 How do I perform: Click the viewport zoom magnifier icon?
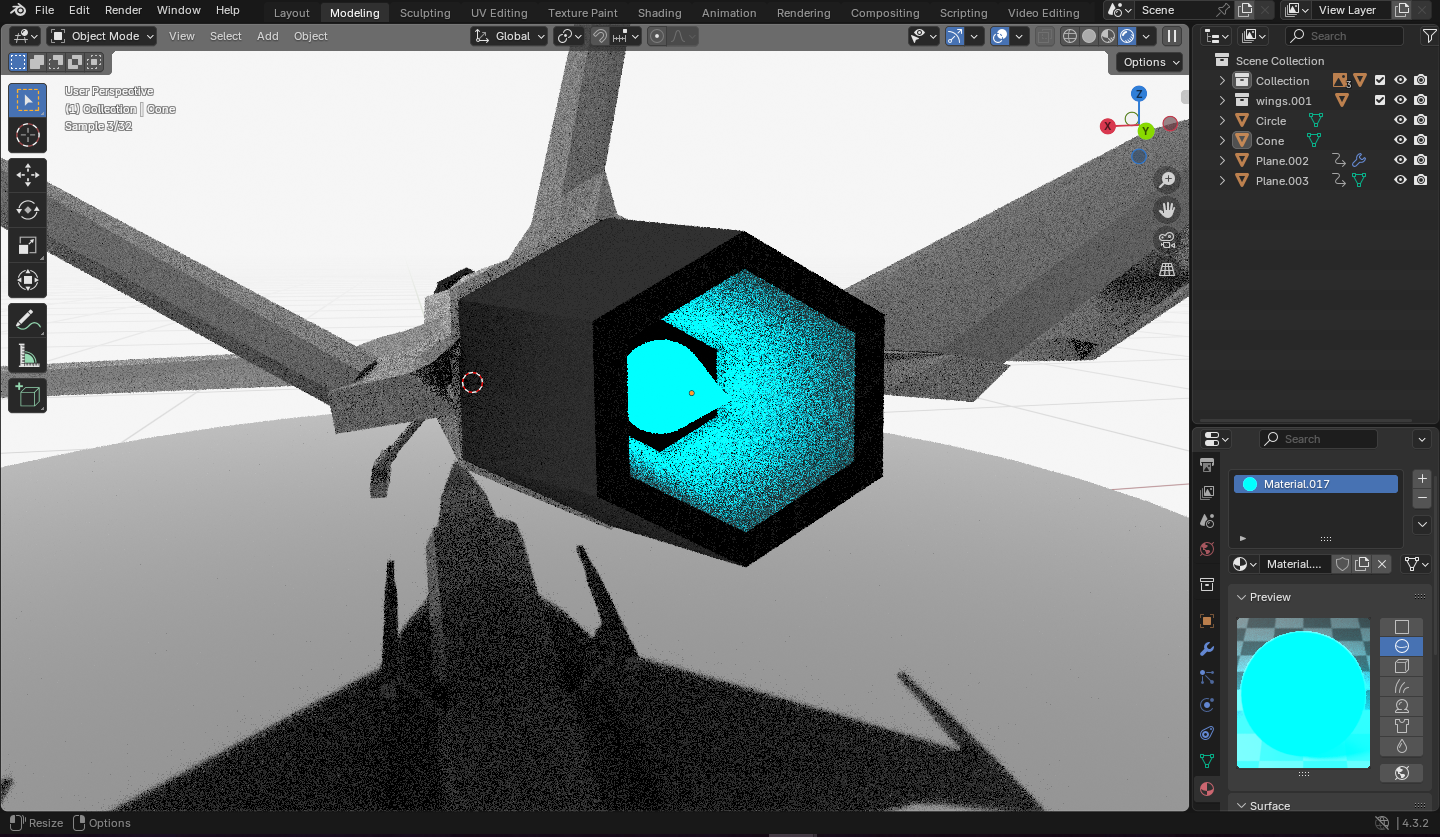1167,180
